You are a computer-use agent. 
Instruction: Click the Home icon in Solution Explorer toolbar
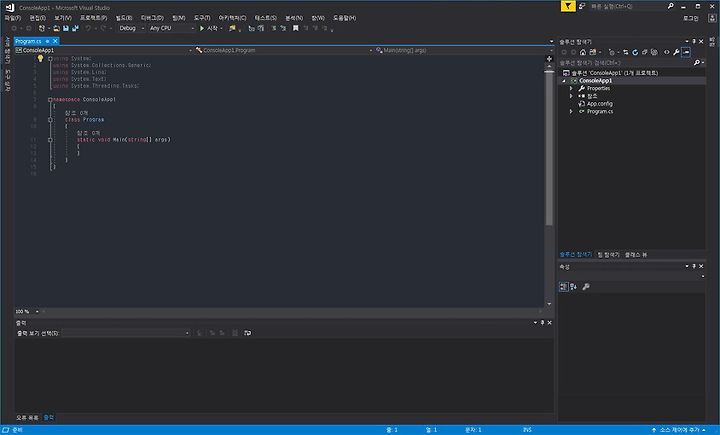(x=583, y=52)
